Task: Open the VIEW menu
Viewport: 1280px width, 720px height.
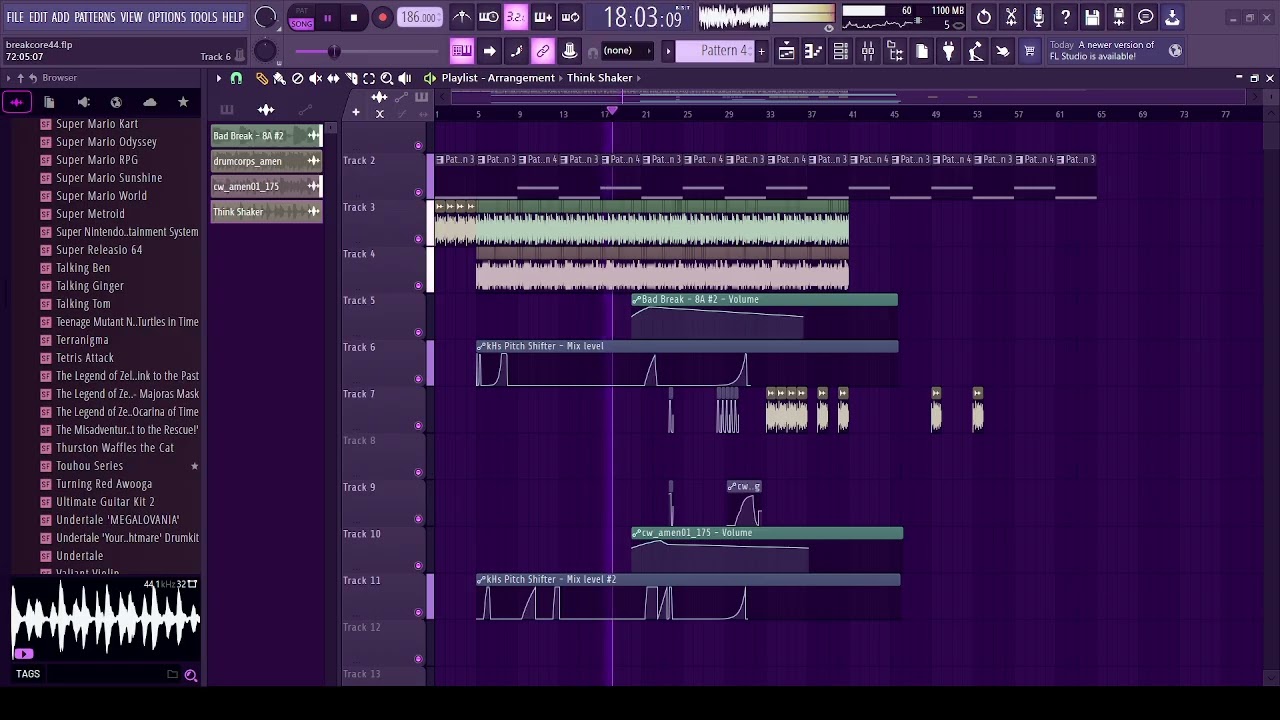Action: coord(132,18)
